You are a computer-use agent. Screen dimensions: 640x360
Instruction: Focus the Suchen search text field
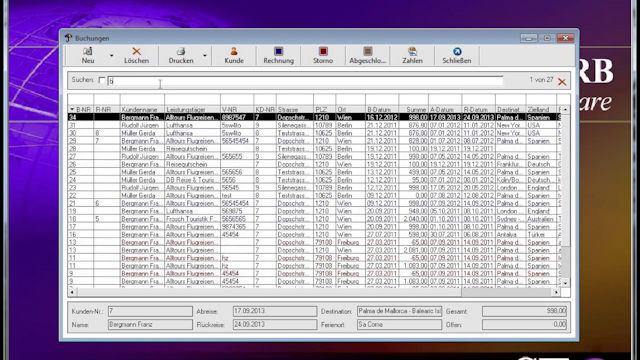point(305,81)
